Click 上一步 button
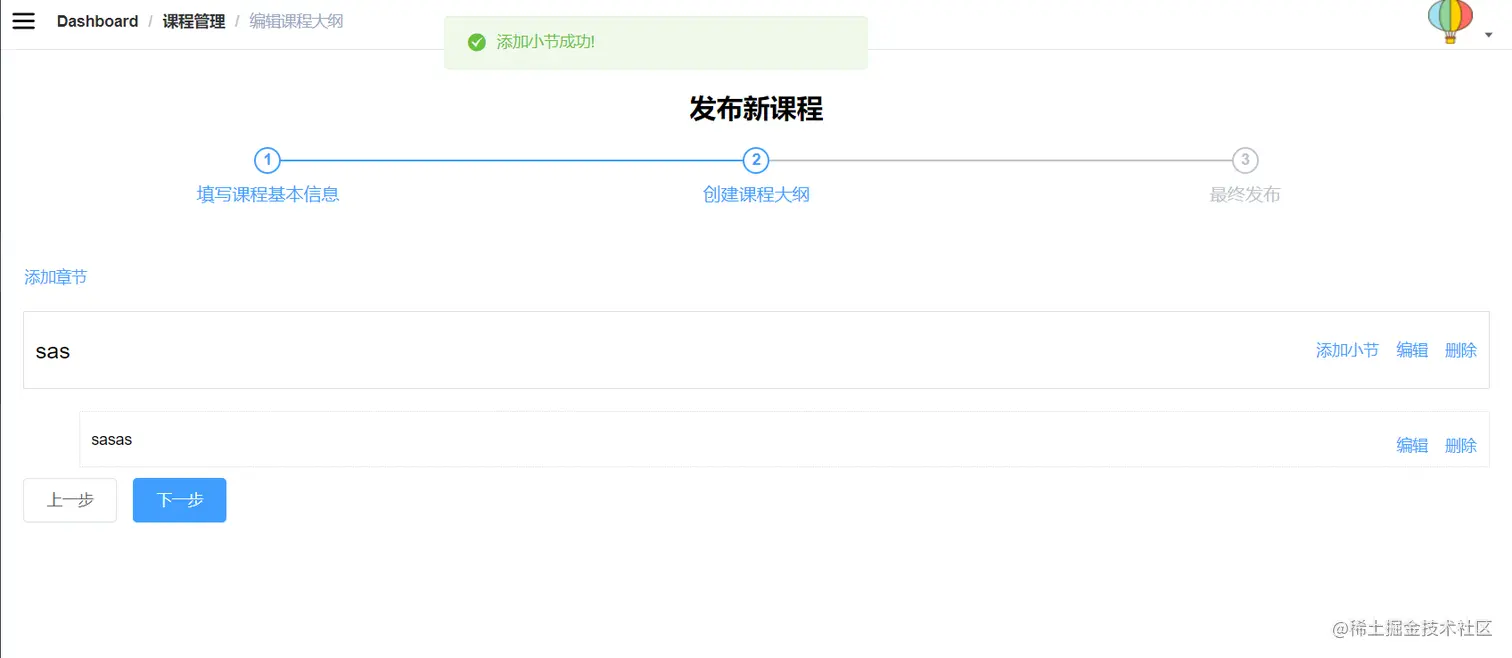 coord(70,500)
